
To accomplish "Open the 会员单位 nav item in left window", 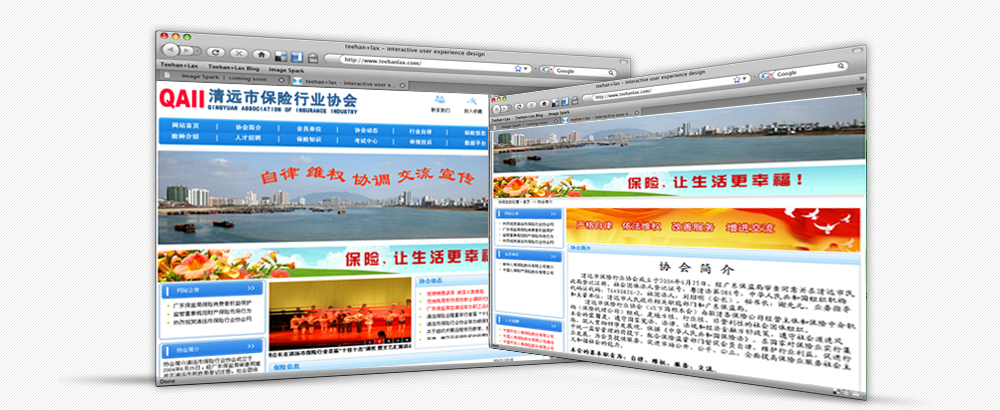I will (309, 129).
